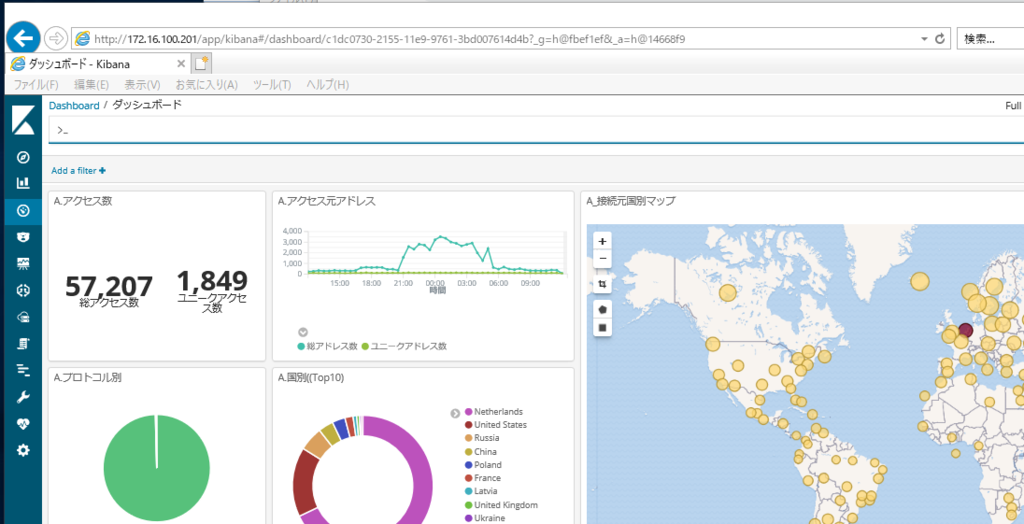Click the 1,849 unique access metric
Image resolution: width=1024 pixels, height=524 pixels.
click(x=212, y=281)
